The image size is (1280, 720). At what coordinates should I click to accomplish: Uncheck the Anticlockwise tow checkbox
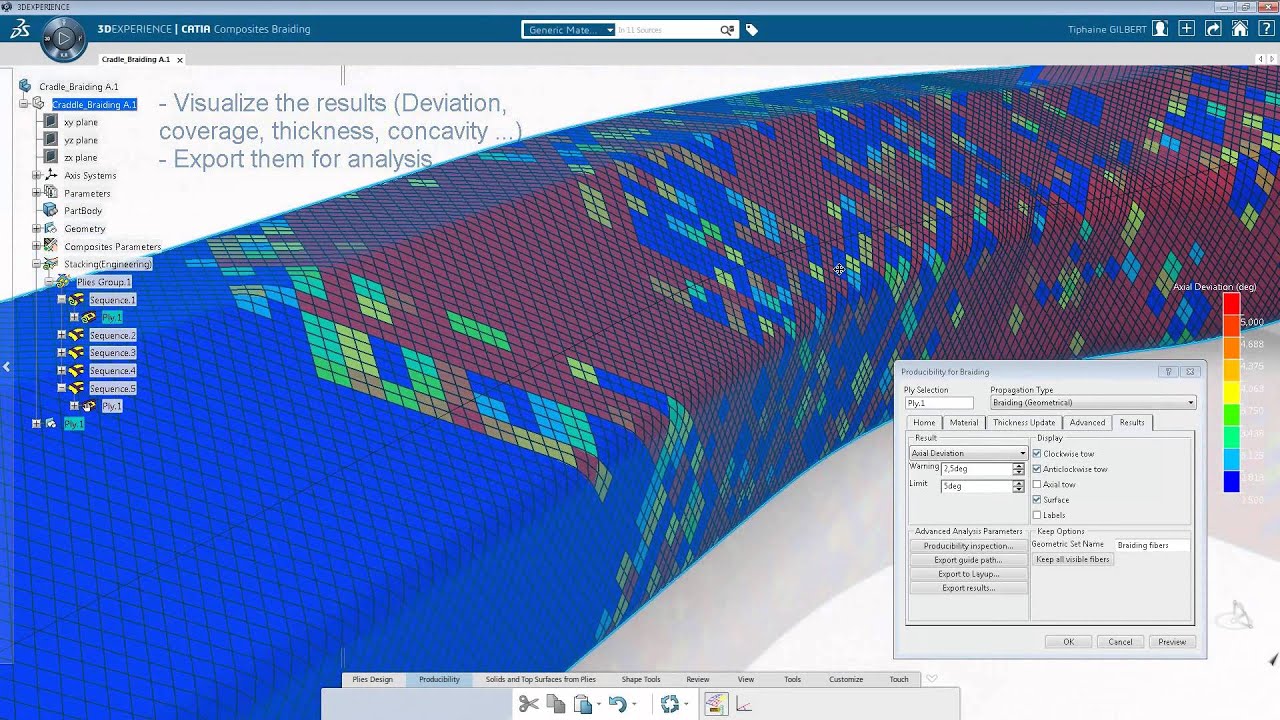pyautogui.click(x=1037, y=468)
